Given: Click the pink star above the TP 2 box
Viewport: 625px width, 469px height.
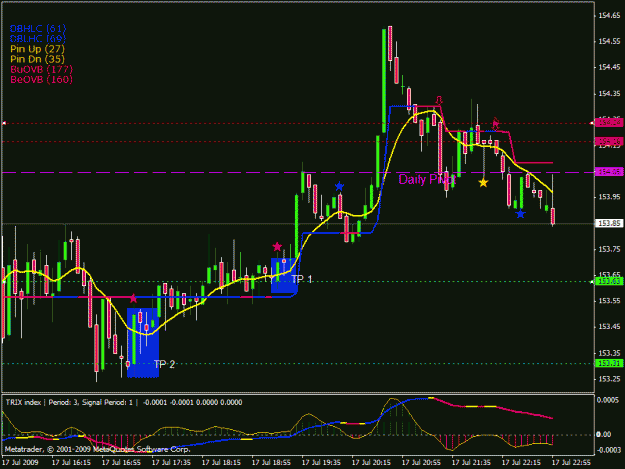Looking at the screenshot, I should click(133, 298).
